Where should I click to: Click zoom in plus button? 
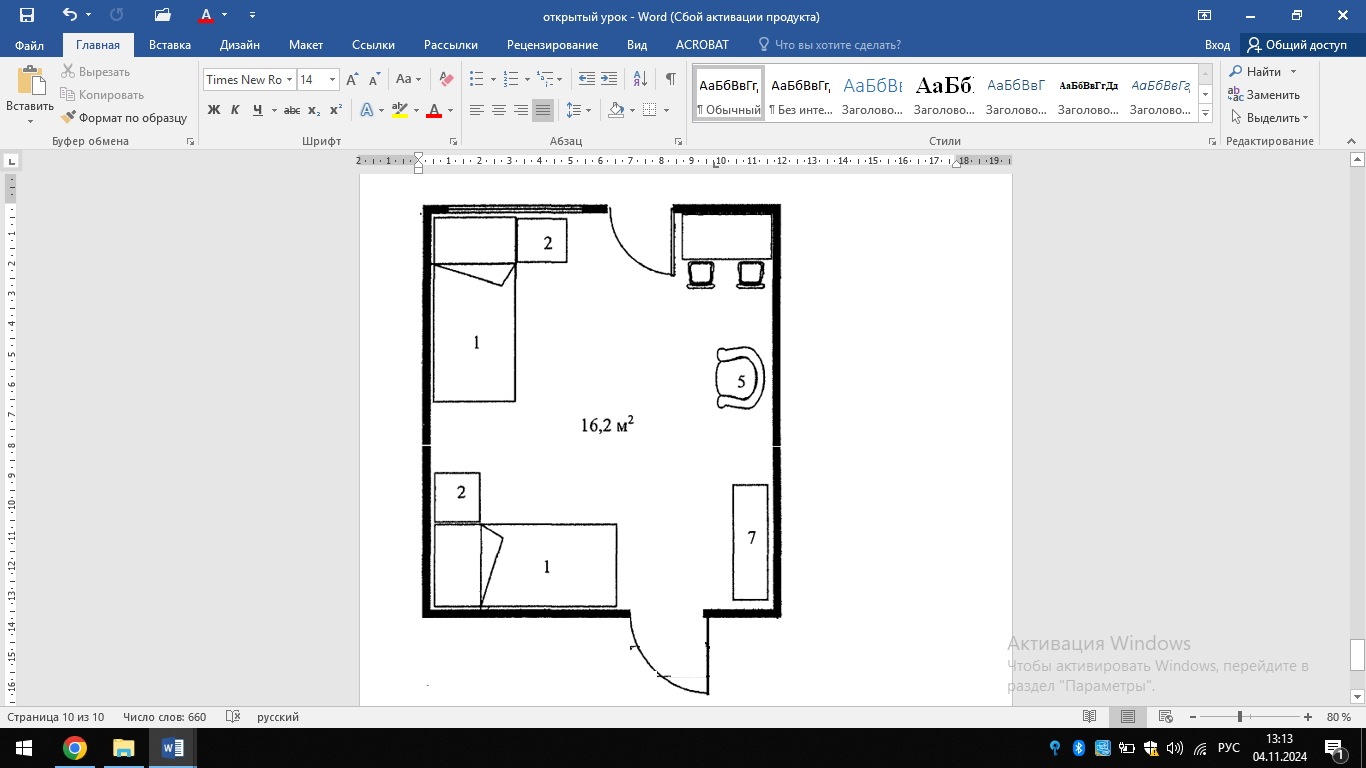[x=1308, y=717]
